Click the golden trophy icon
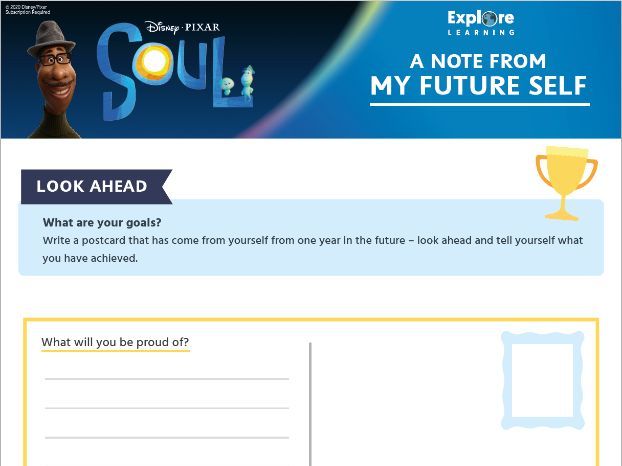The width and height of the screenshot is (622, 466). (566, 183)
